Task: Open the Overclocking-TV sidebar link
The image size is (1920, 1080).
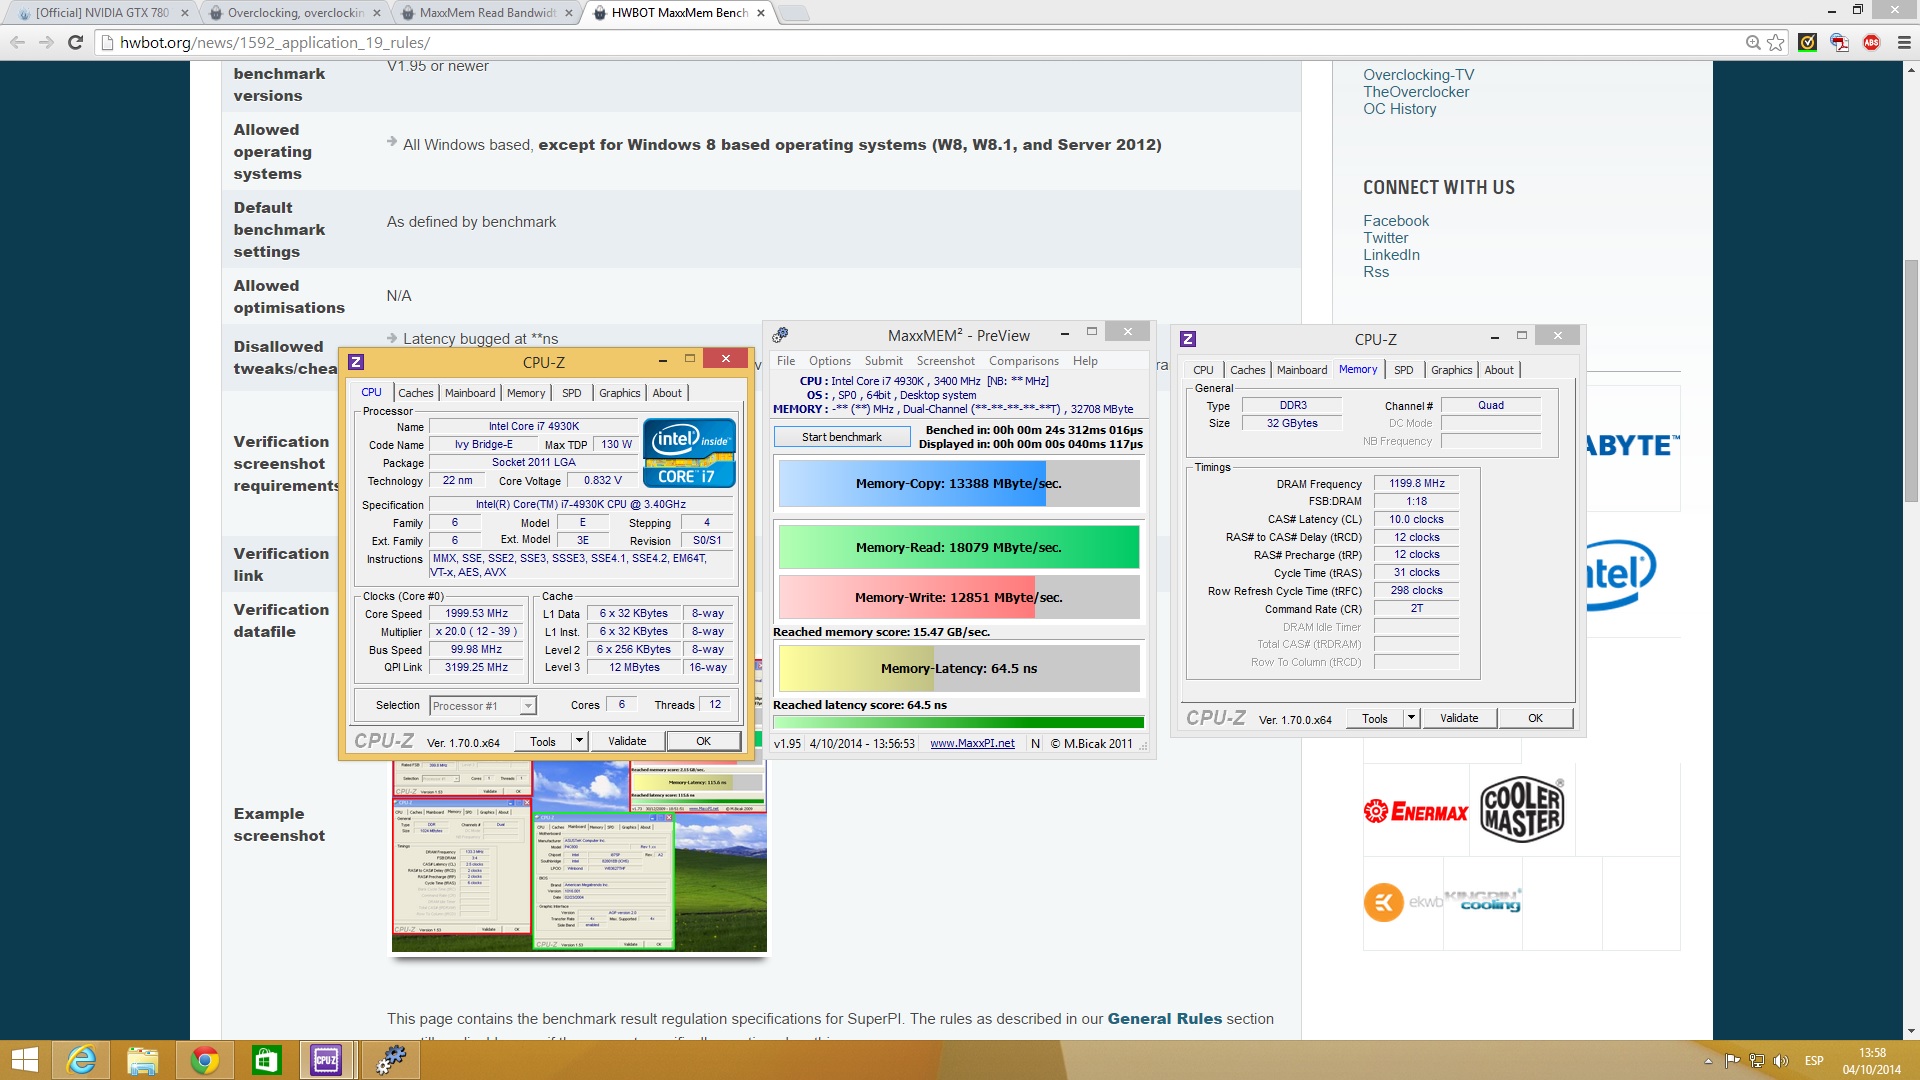Action: click(1418, 75)
